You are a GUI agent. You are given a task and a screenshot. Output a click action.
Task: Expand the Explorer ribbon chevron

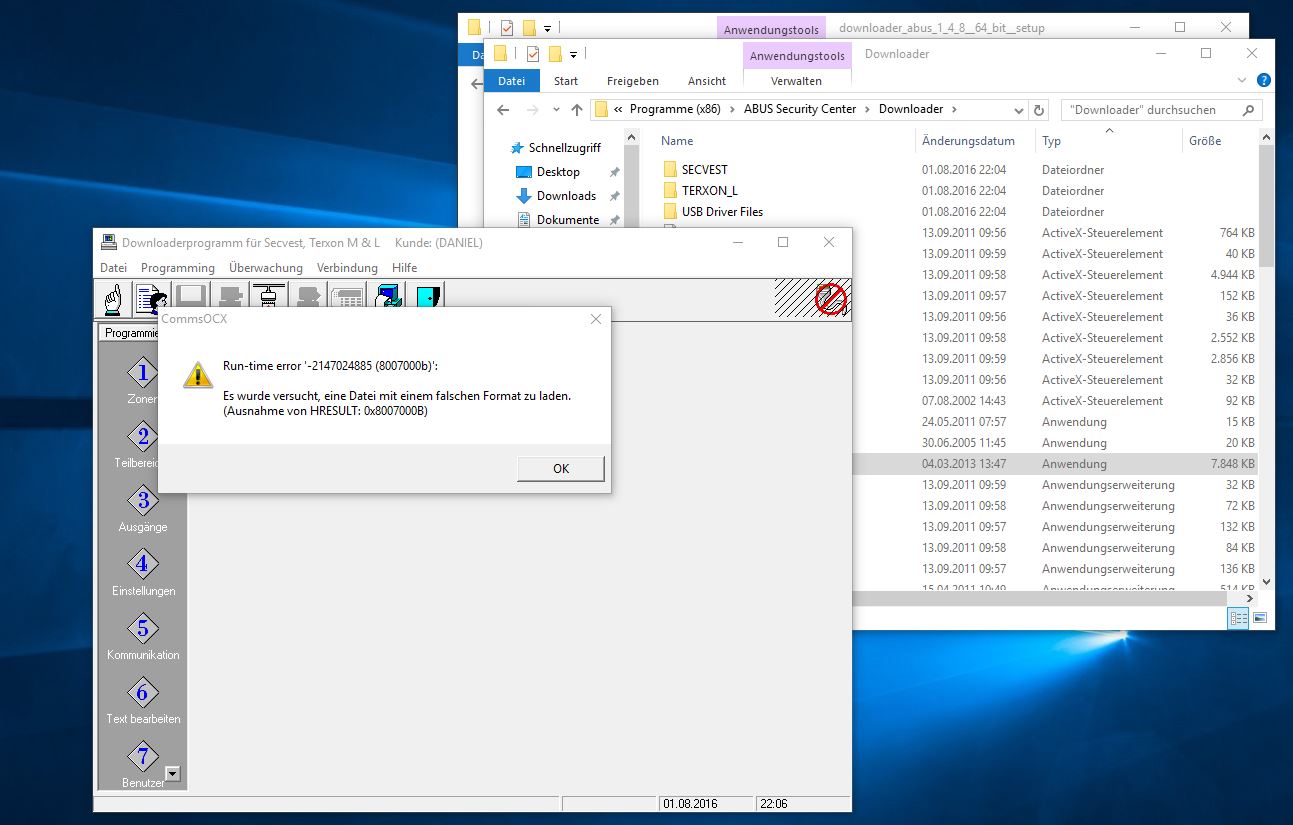pos(1243,81)
